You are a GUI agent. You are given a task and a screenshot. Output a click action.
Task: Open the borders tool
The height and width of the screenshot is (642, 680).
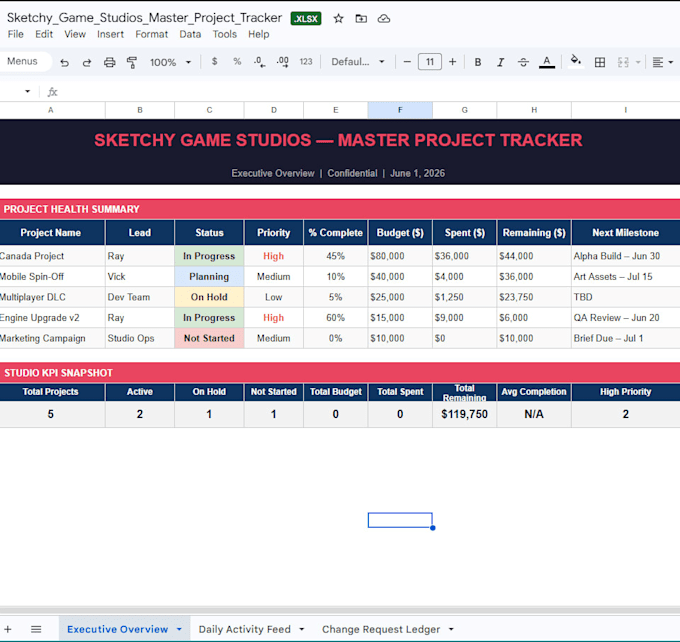(x=600, y=62)
